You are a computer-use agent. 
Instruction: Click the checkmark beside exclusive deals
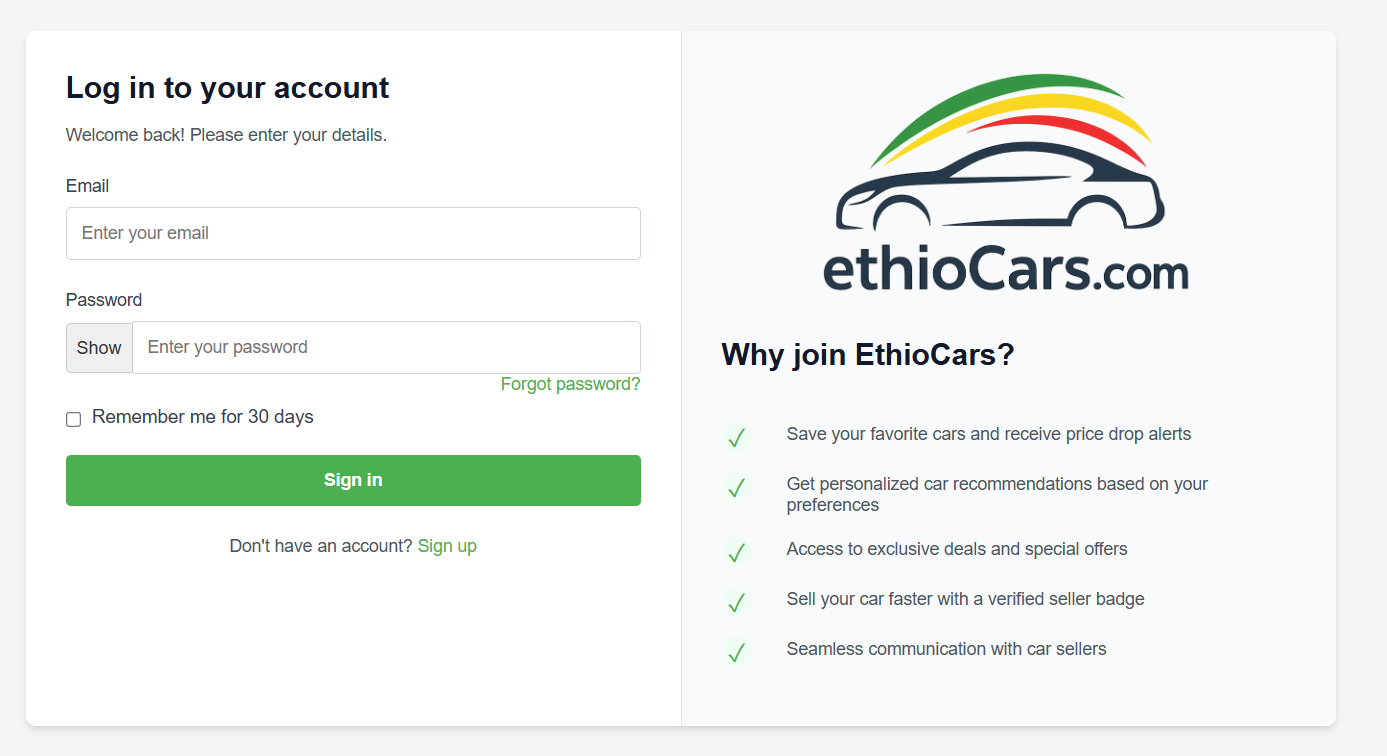[x=737, y=551]
